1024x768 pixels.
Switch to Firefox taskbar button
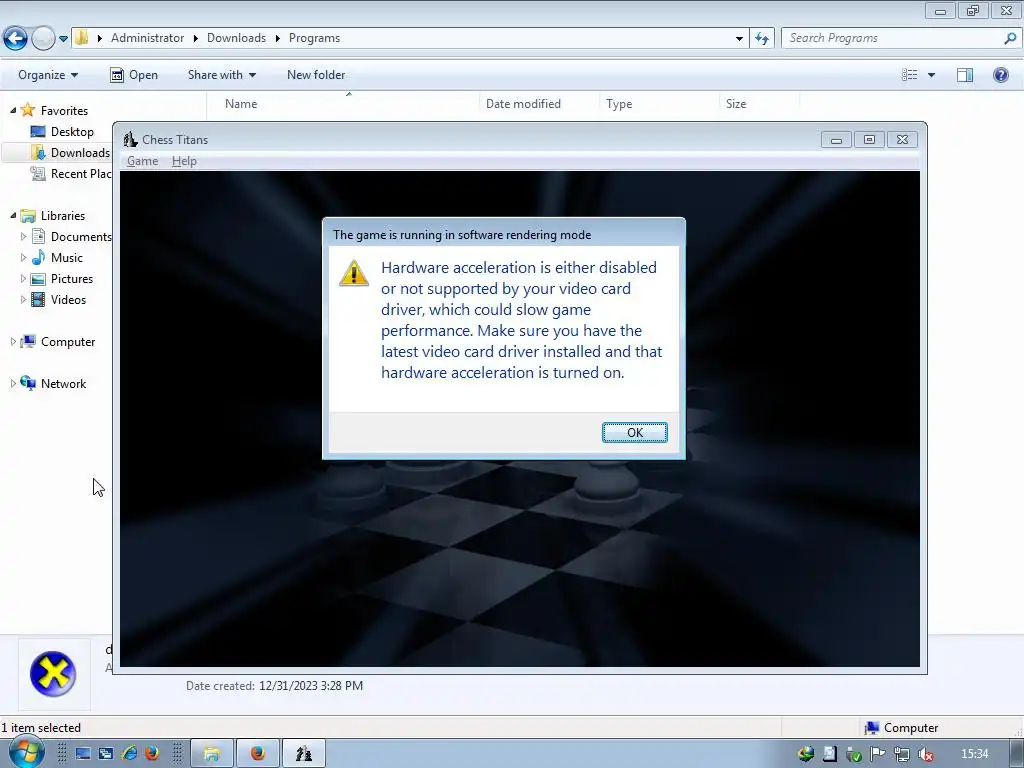[257, 754]
